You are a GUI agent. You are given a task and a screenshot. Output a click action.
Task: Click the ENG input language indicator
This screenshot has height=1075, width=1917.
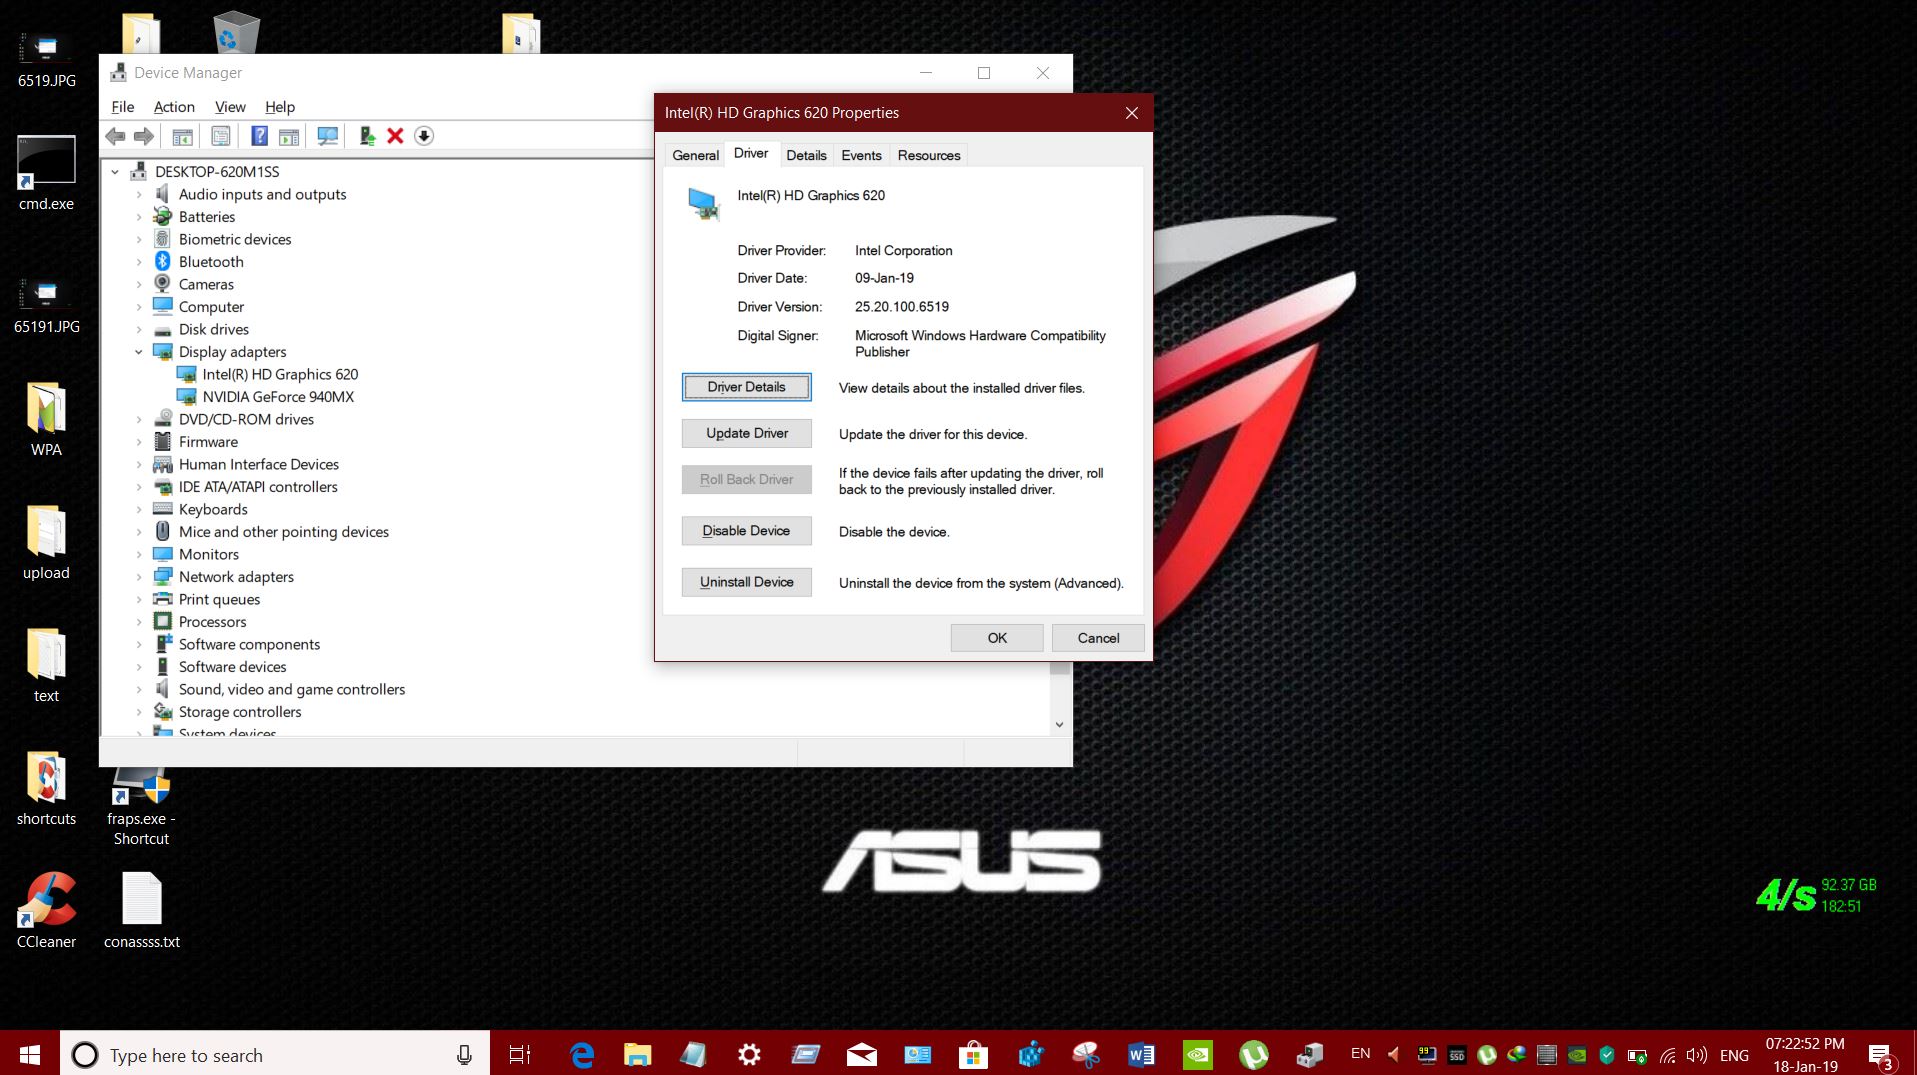1734,1055
